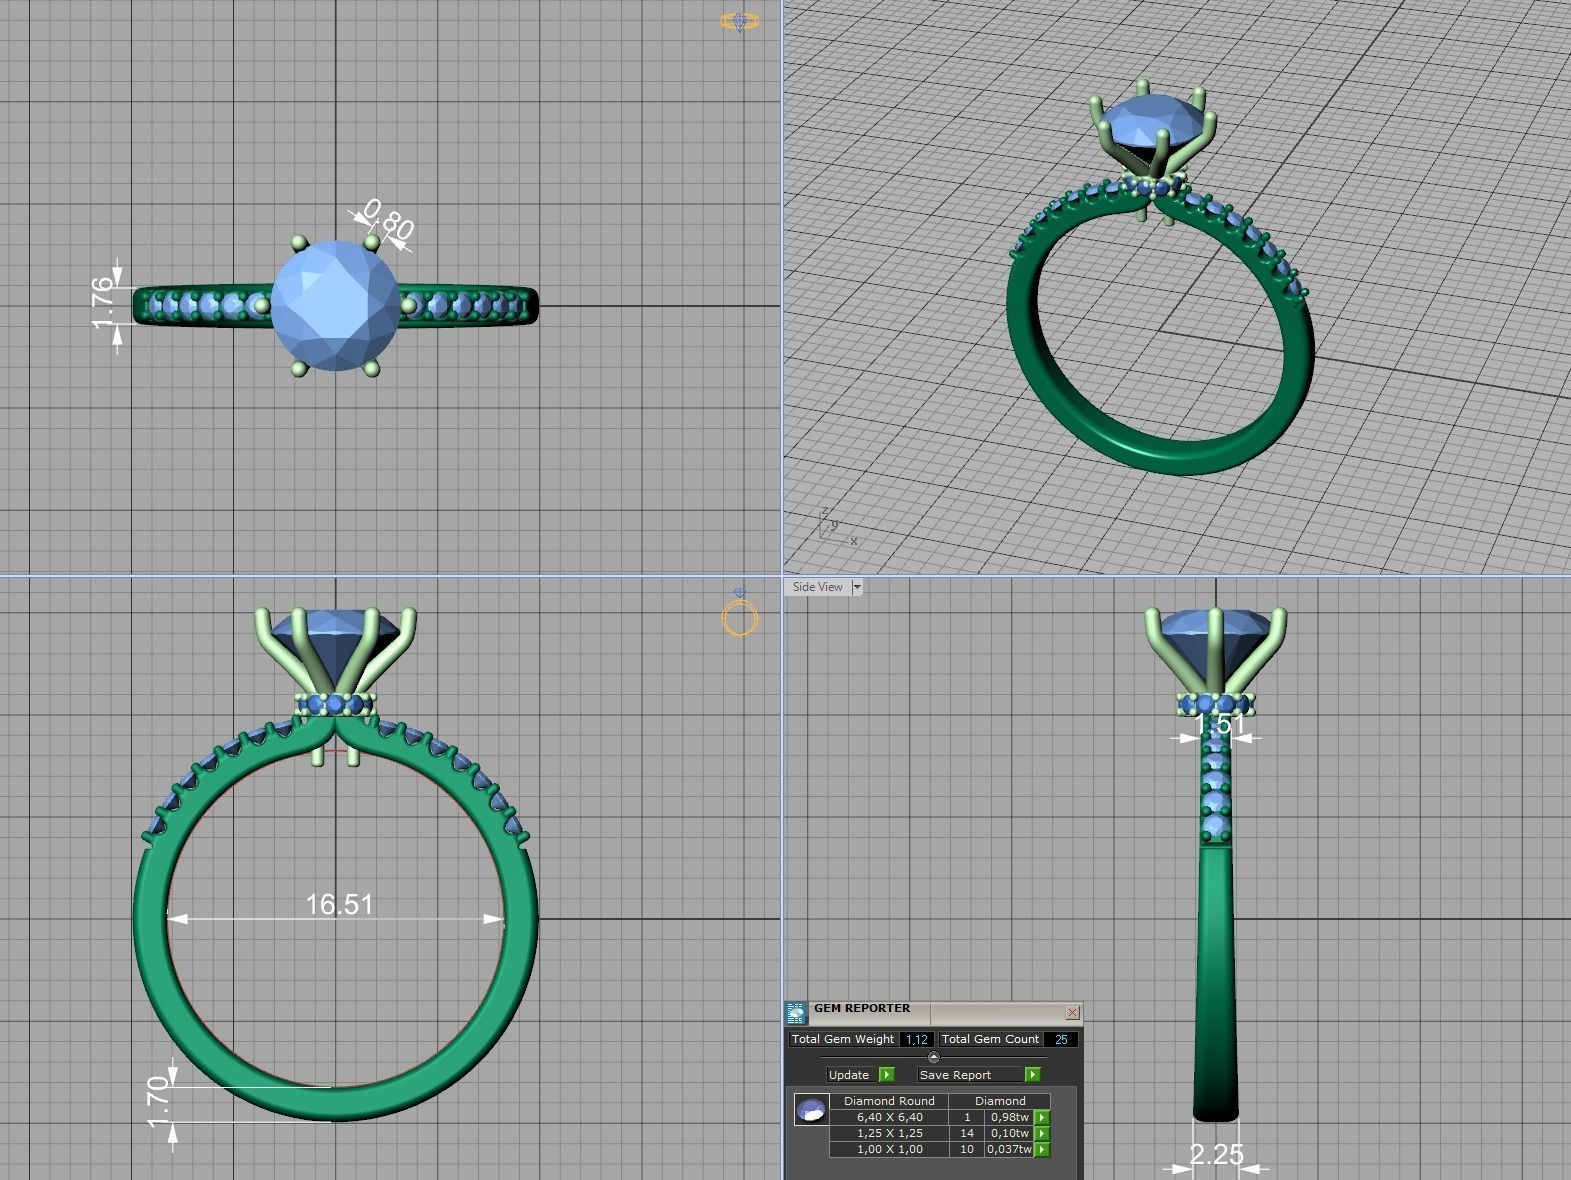Select the 1,25 X 1,25 gem row
The height and width of the screenshot is (1180, 1571).
pyautogui.click(x=940, y=1133)
